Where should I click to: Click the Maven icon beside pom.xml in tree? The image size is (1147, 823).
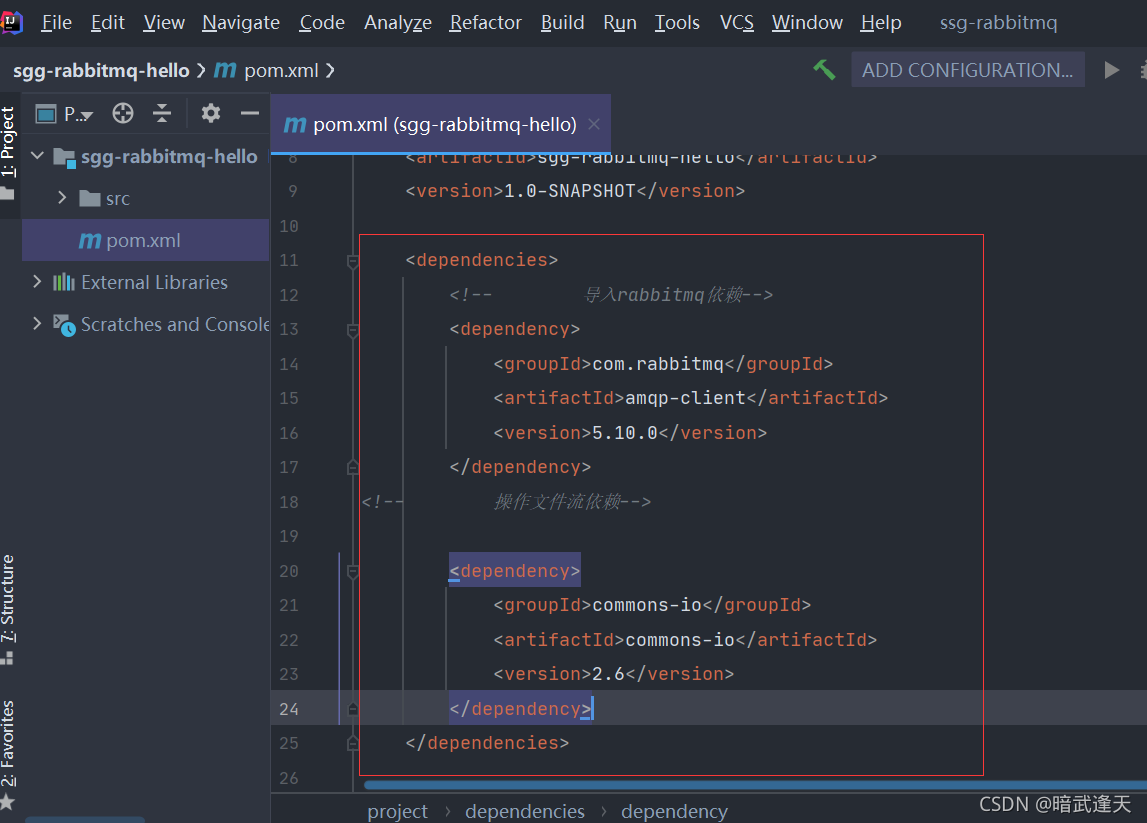point(89,241)
